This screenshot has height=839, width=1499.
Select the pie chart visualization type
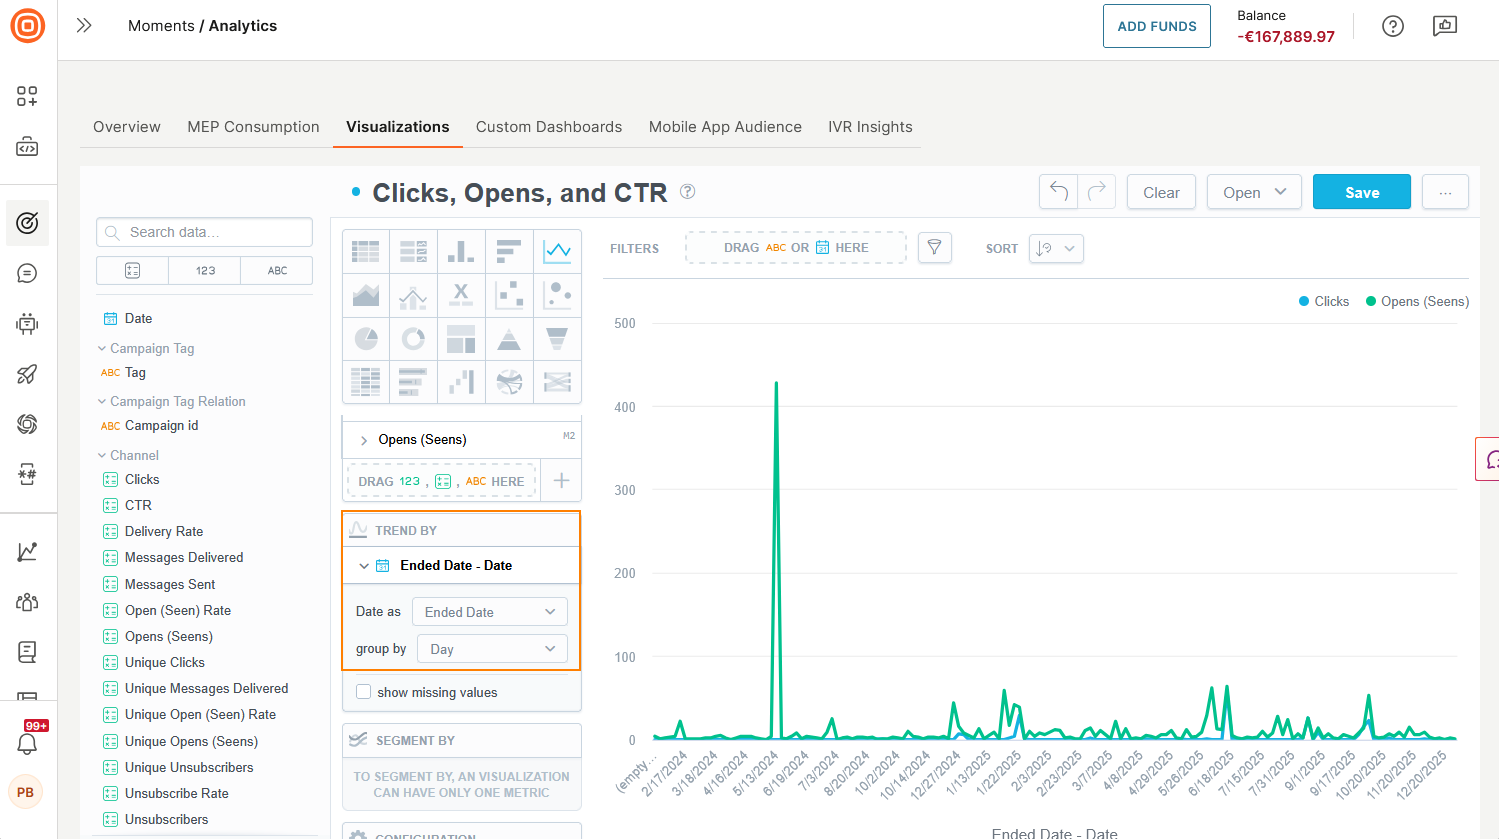point(365,338)
